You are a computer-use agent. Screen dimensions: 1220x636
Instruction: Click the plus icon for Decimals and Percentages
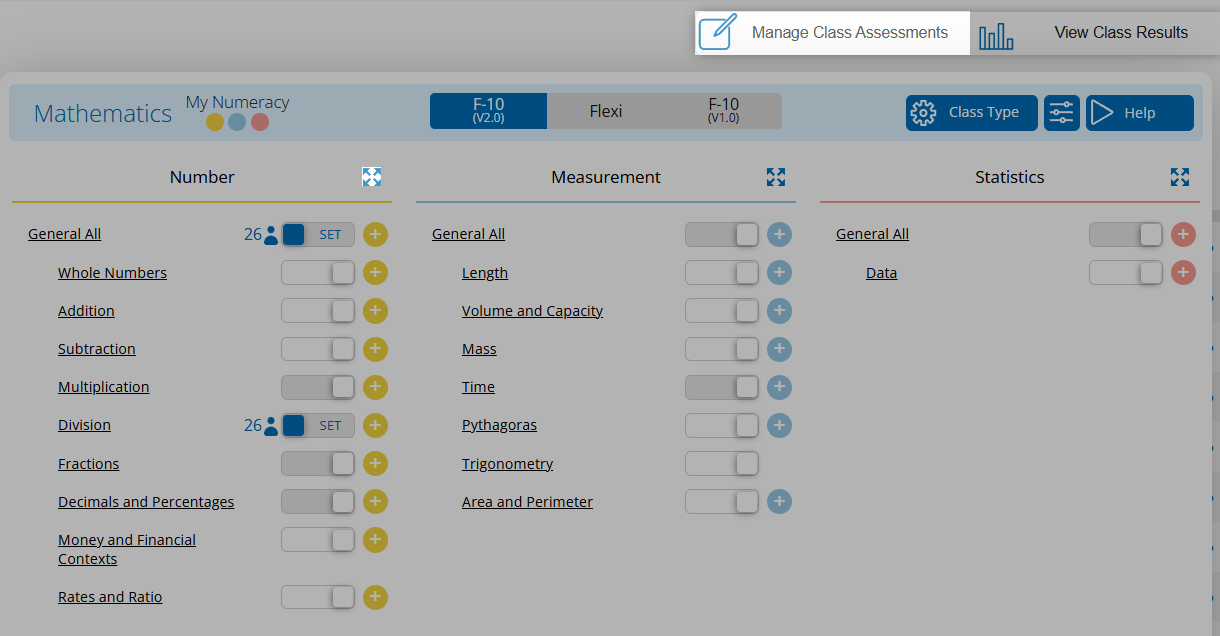375,502
